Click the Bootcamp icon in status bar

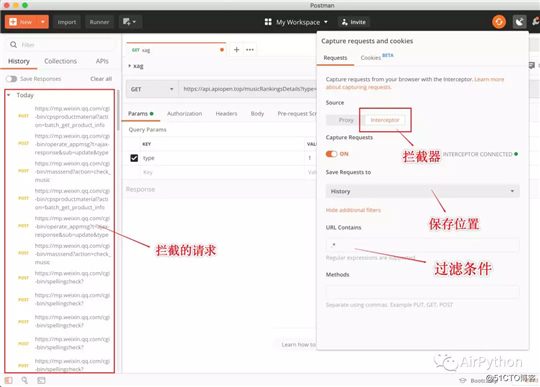pyautogui.click(x=463, y=380)
